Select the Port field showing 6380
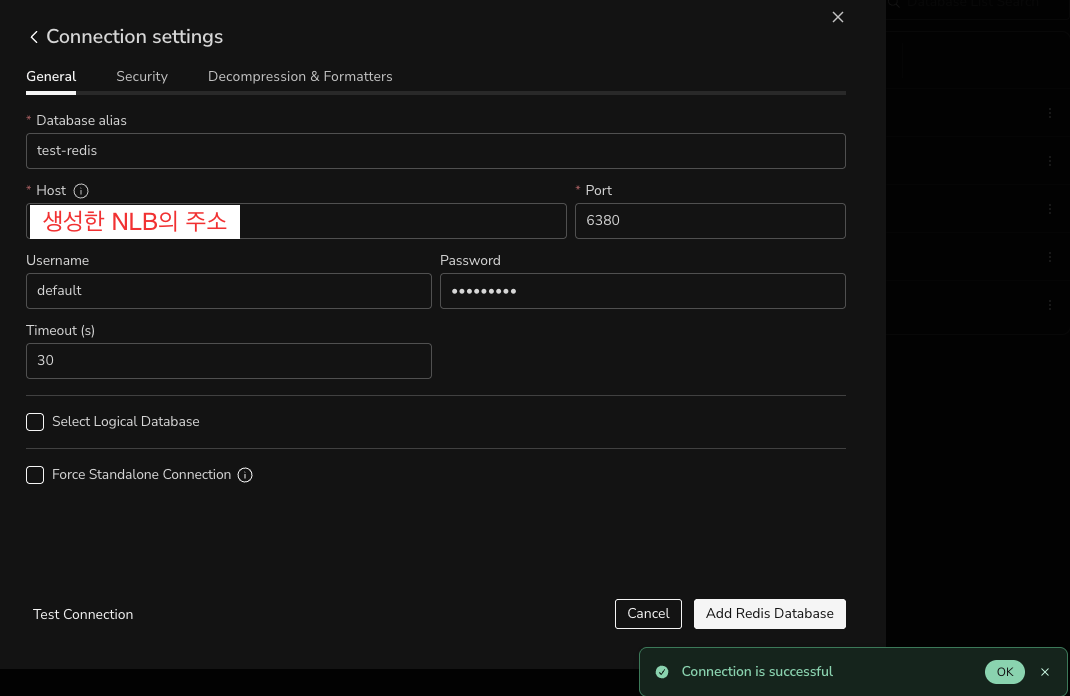This screenshot has width=1070, height=696. coord(710,221)
